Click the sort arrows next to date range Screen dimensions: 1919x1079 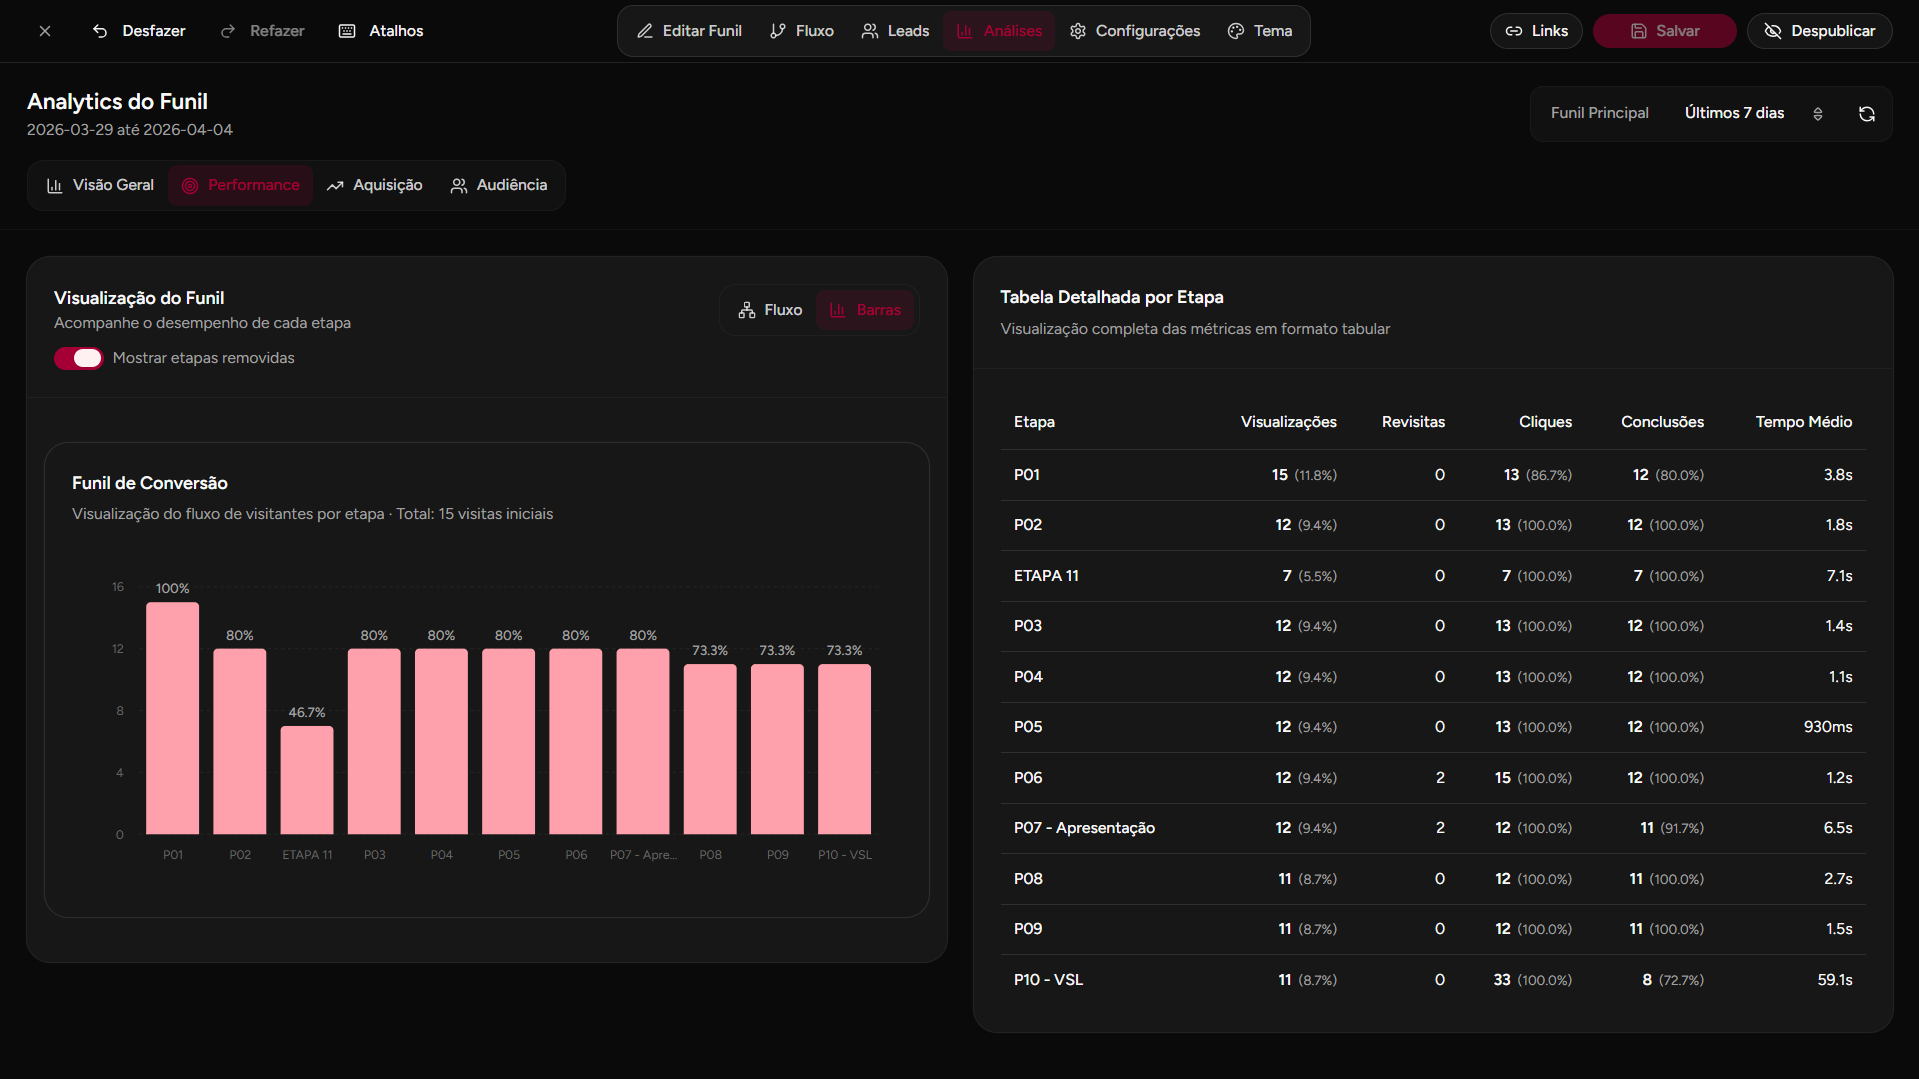(x=1818, y=114)
